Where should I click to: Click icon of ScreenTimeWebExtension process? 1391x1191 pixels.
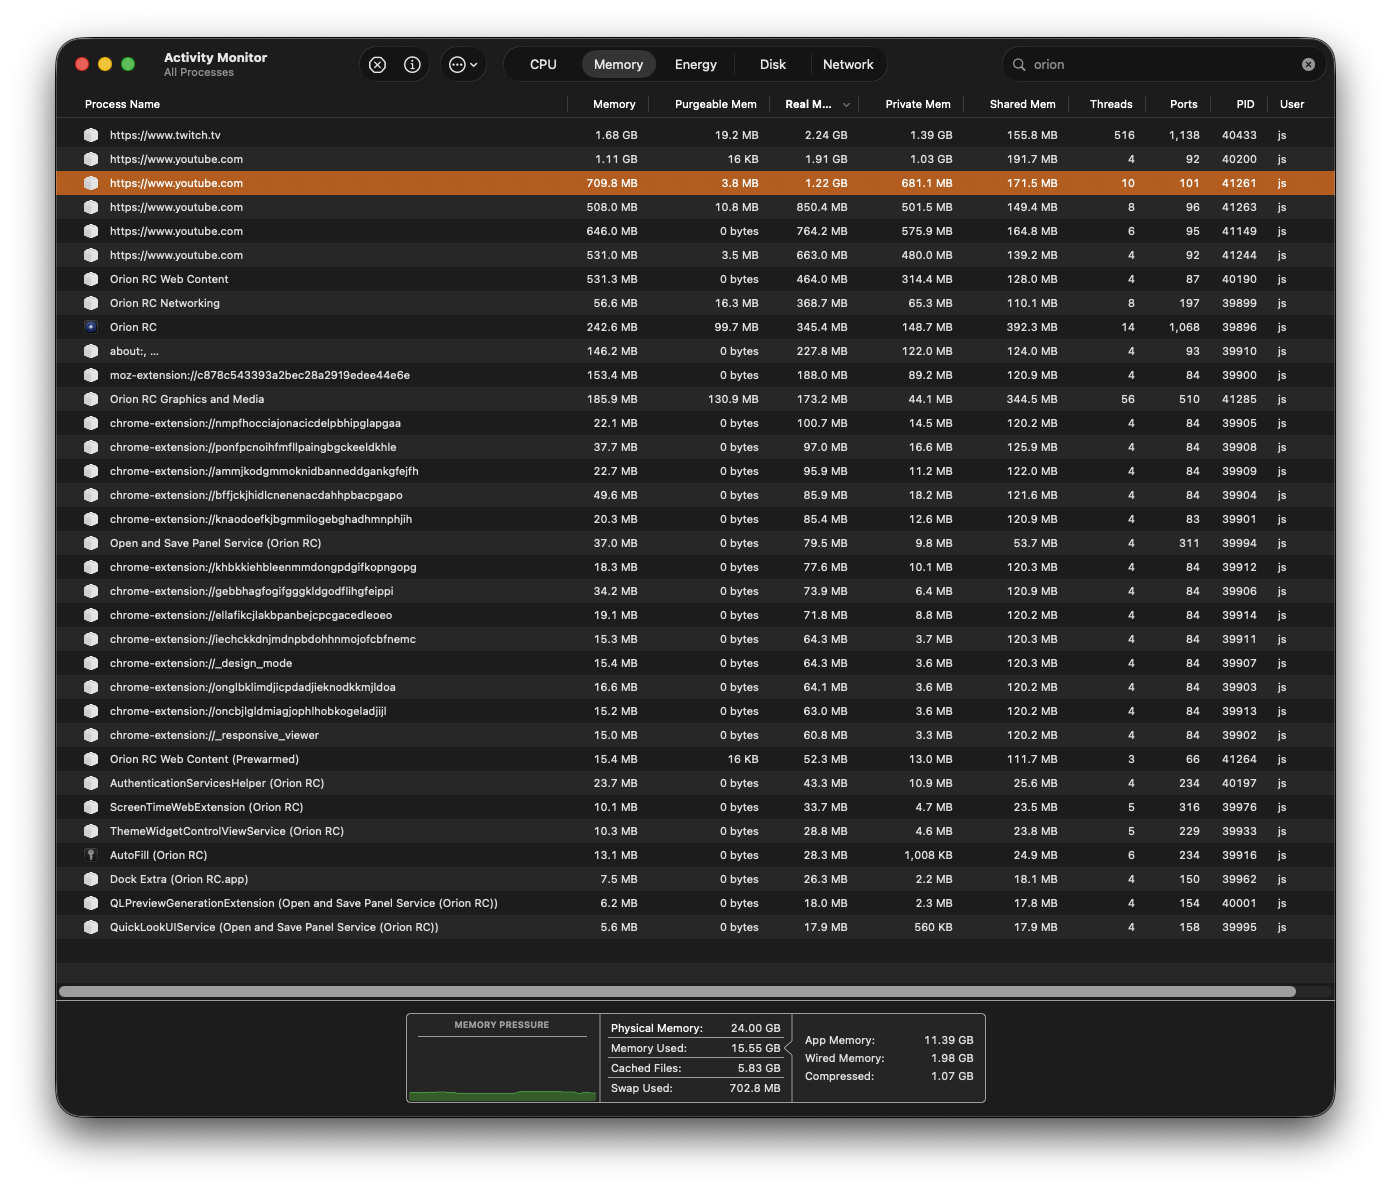(91, 807)
